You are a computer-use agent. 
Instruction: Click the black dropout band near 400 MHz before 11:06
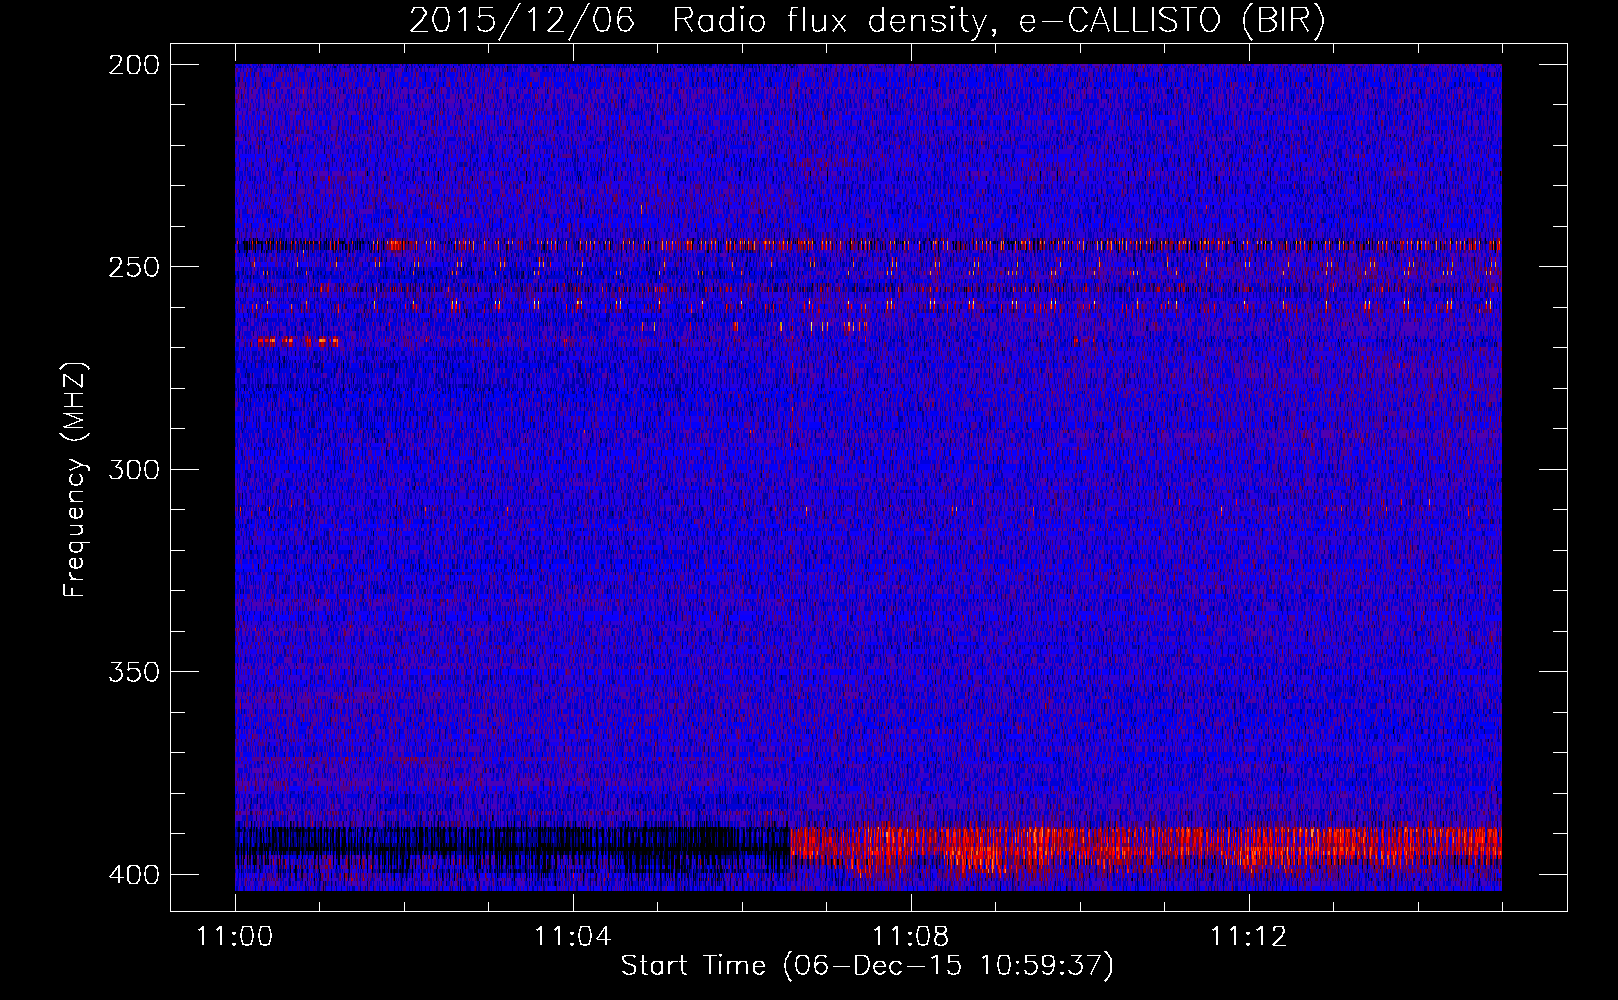point(513,847)
